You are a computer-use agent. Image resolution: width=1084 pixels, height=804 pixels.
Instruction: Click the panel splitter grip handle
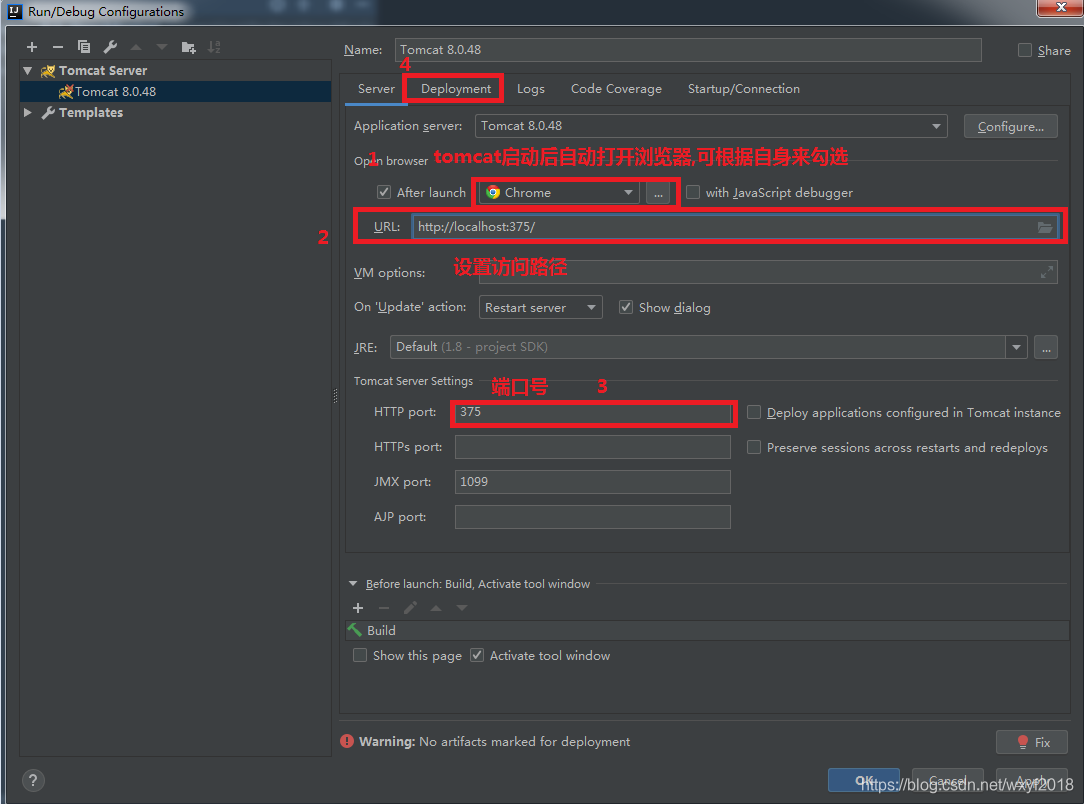[x=335, y=395]
